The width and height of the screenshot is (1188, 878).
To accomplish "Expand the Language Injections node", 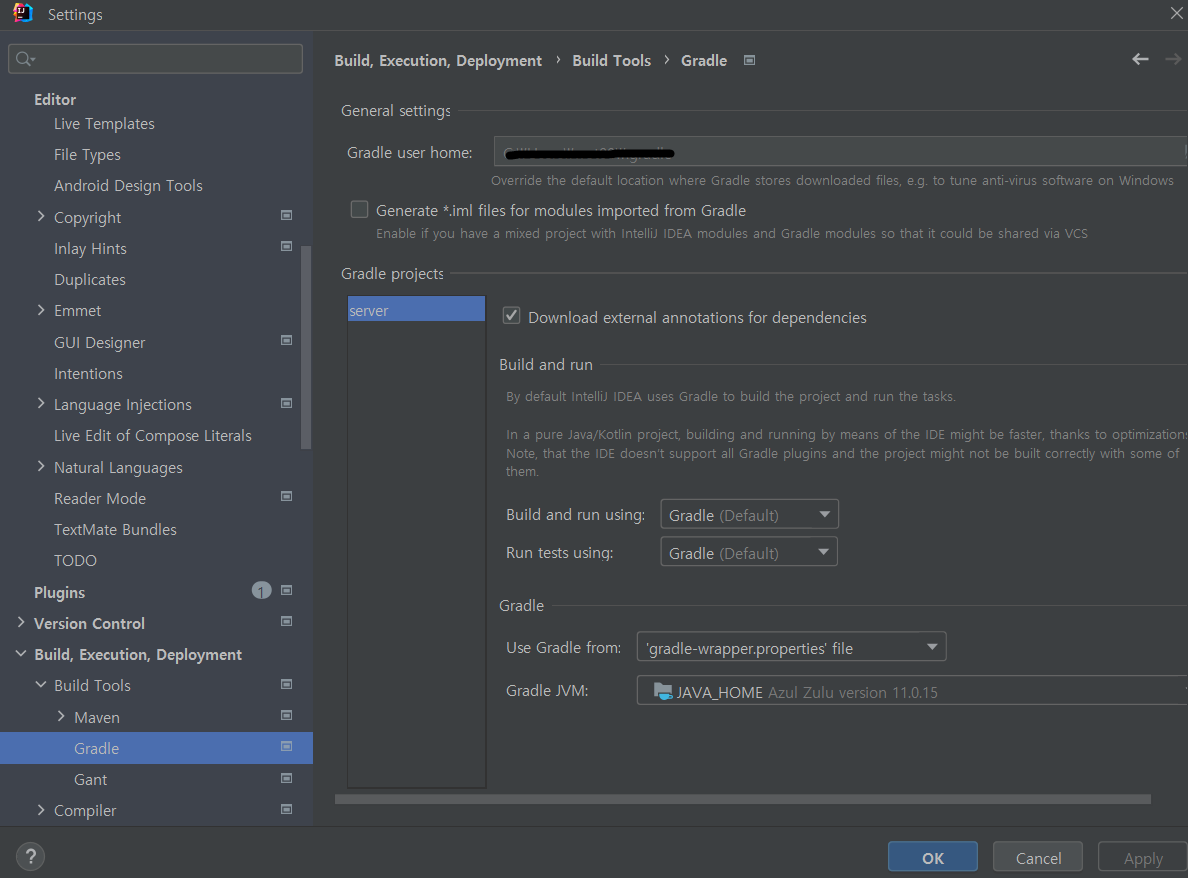I will [41, 404].
